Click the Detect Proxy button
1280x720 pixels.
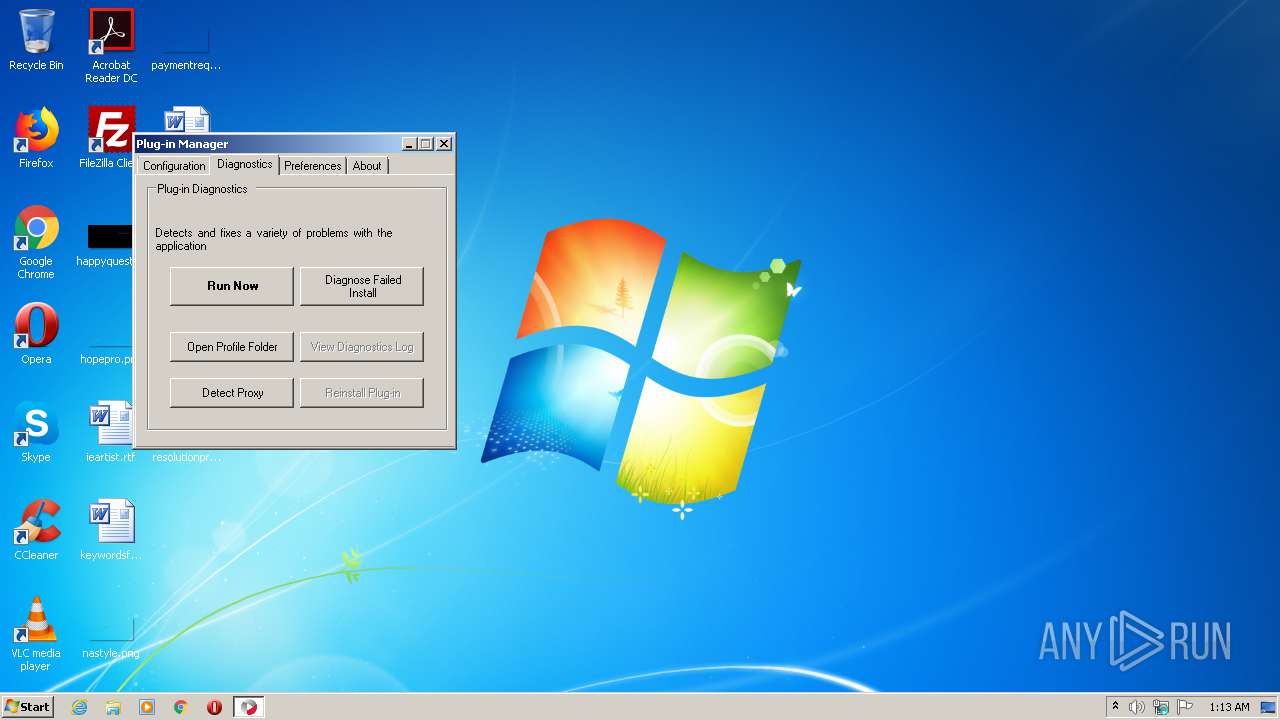232,393
